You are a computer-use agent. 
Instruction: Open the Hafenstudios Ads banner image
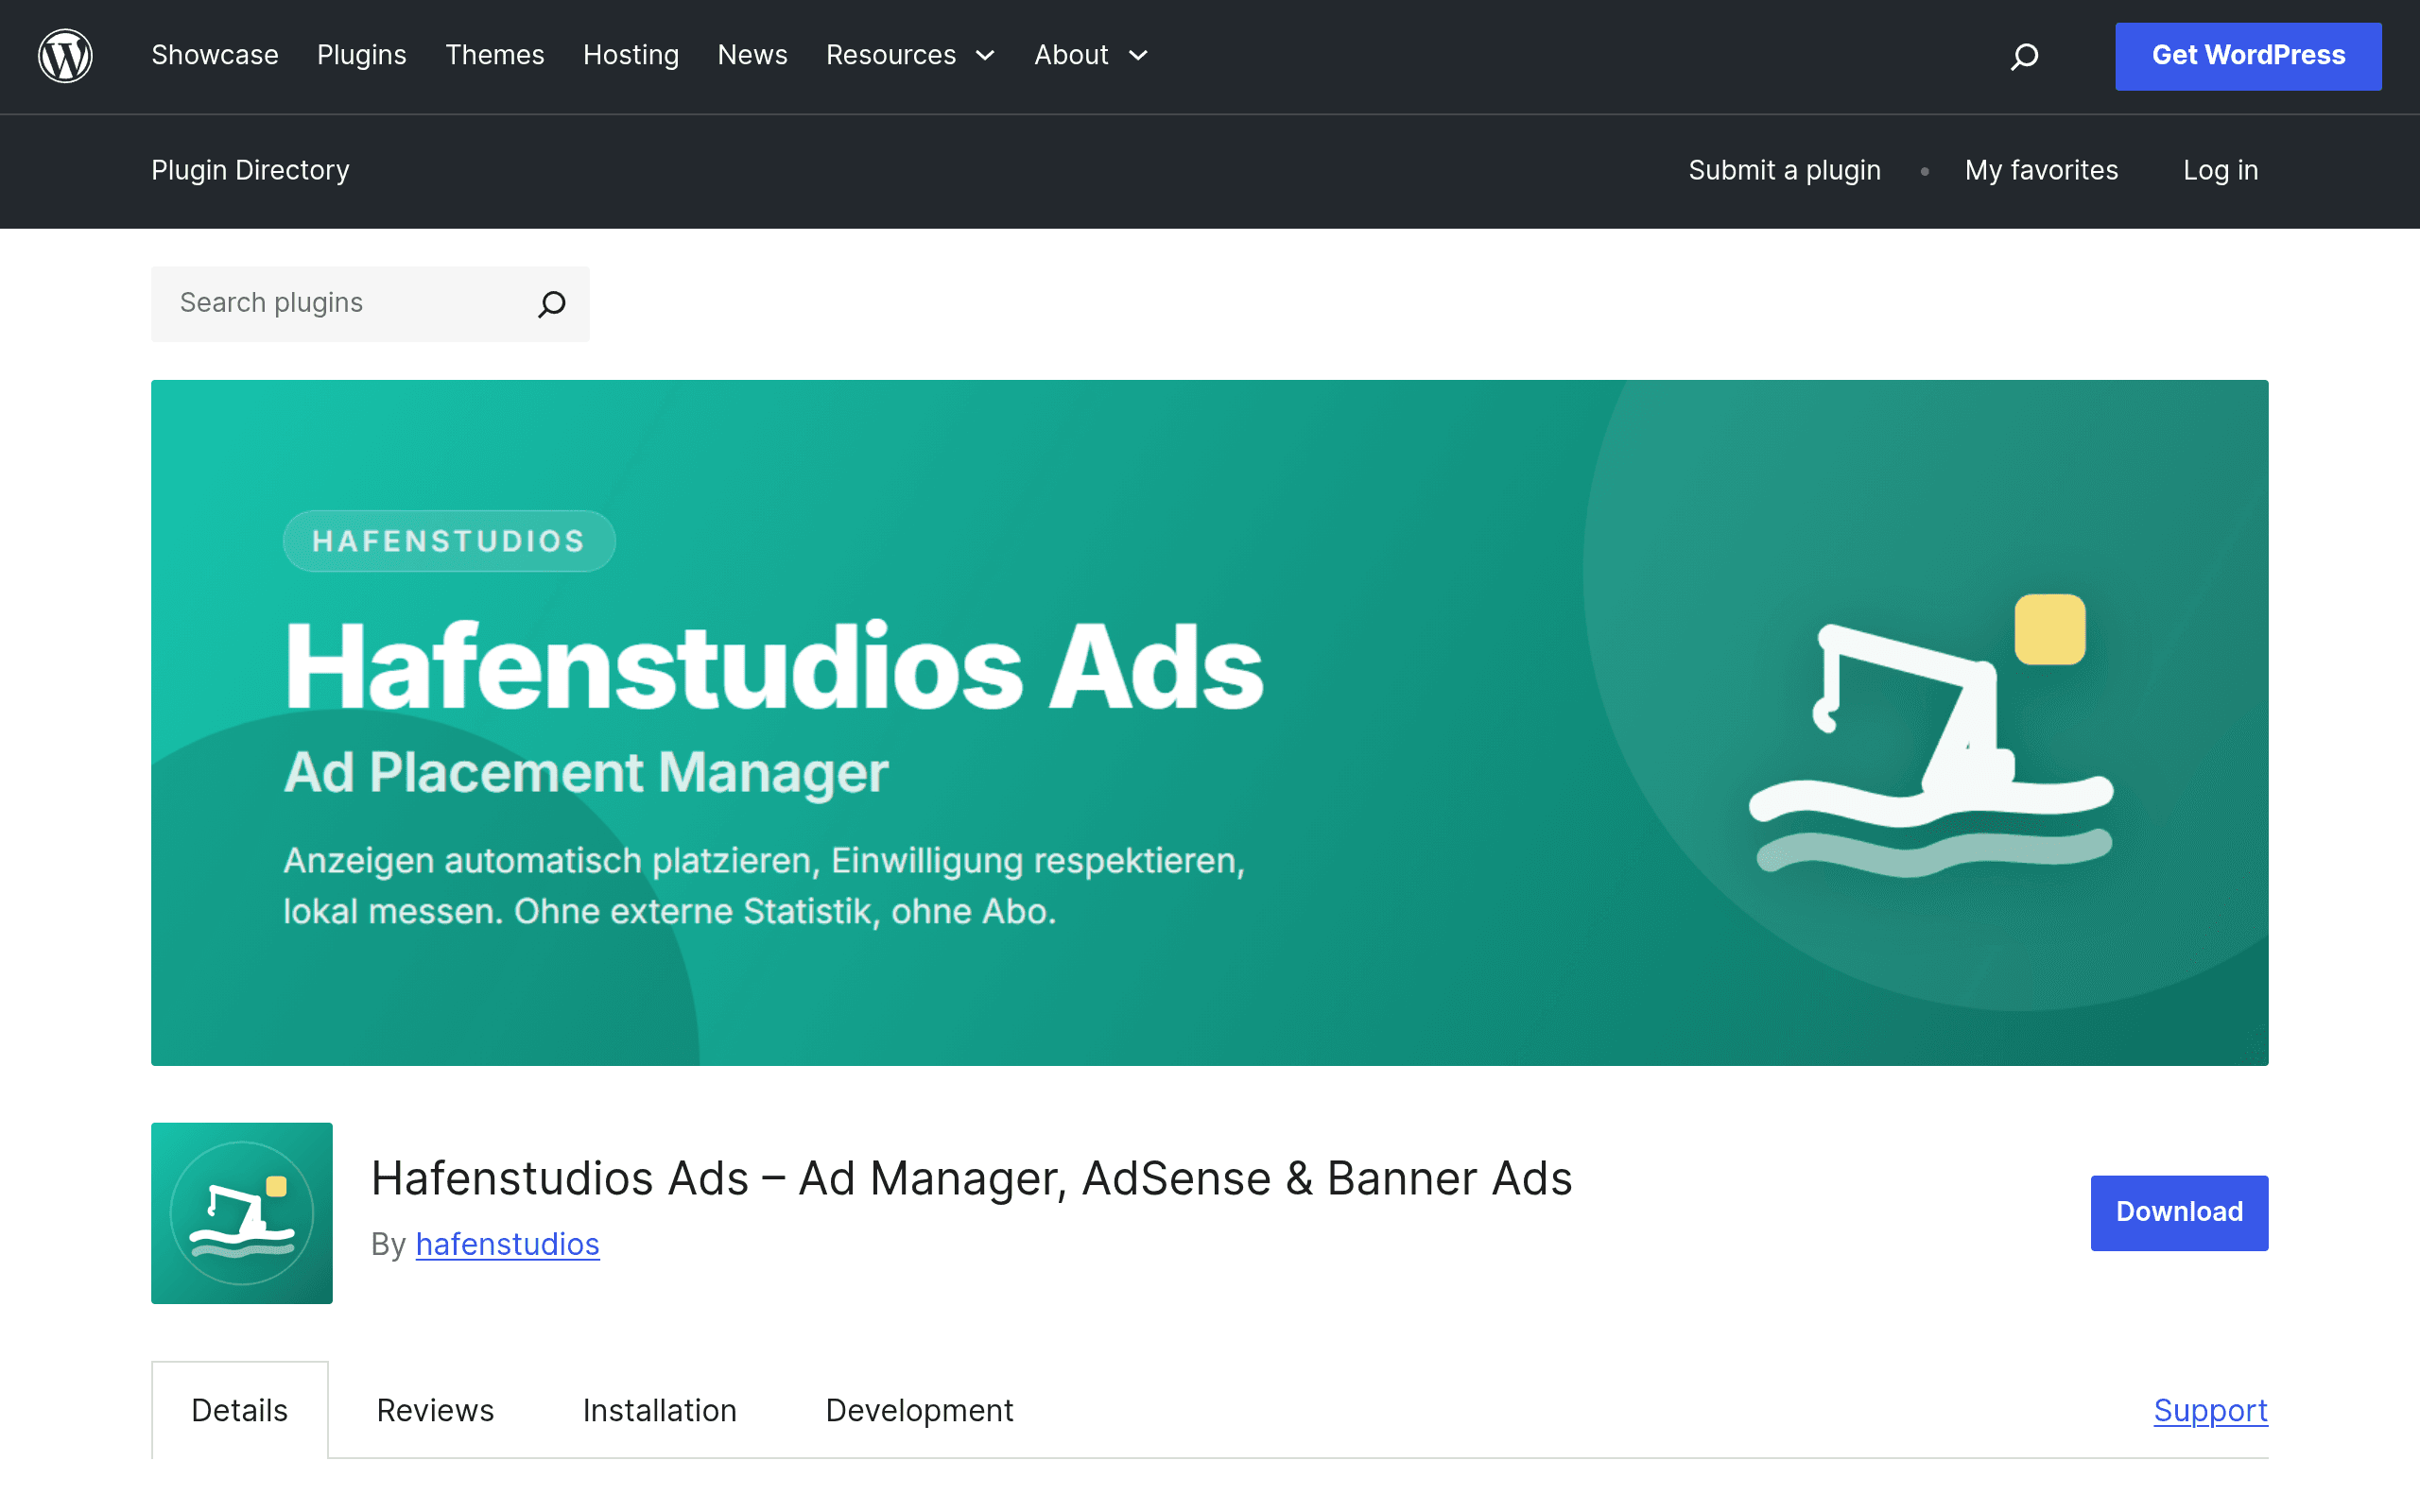[x=1210, y=722]
